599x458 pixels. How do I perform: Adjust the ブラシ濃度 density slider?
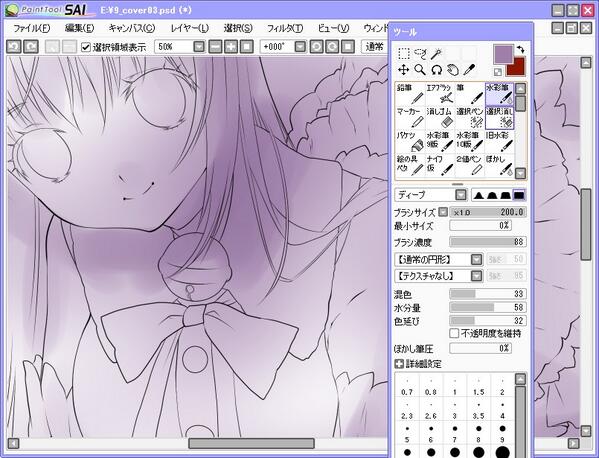(488, 242)
